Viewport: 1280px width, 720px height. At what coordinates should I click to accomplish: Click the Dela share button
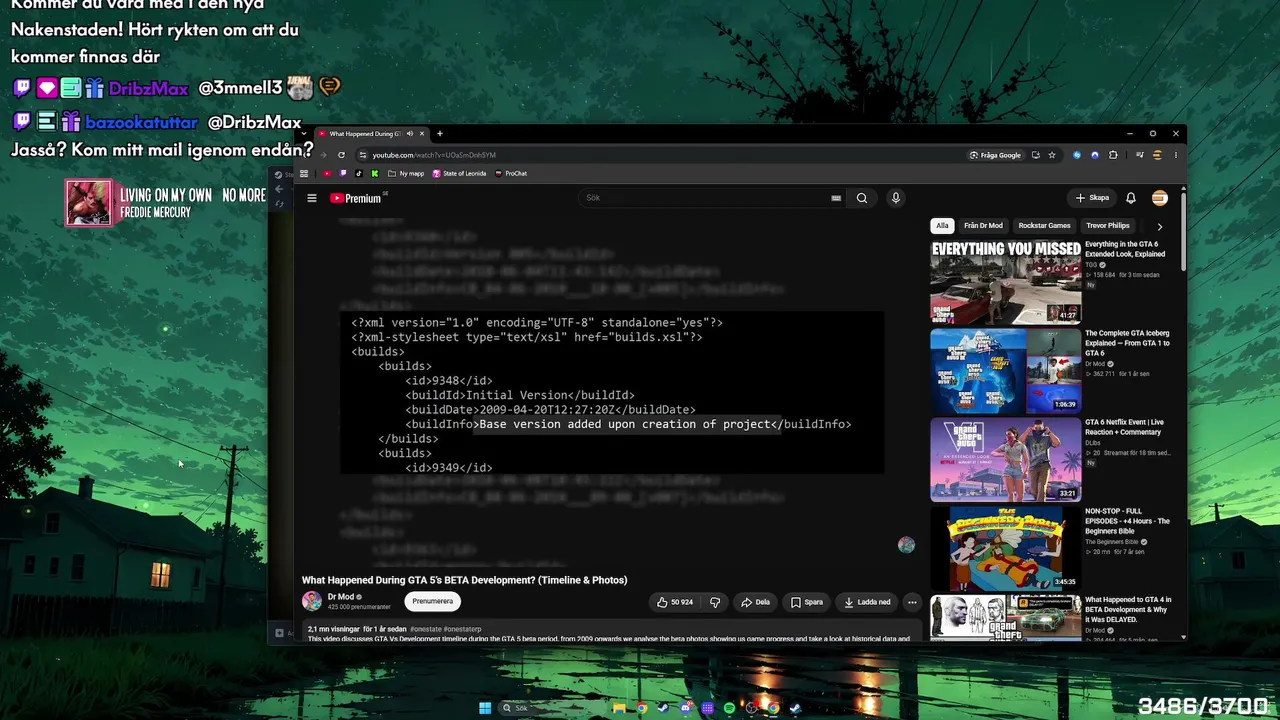click(755, 602)
